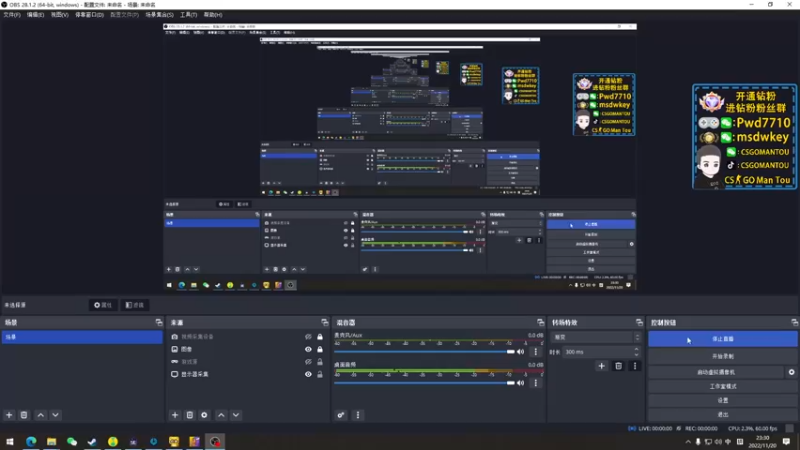Hide the 图像 image source (eye icon)
This screenshot has width=800, height=450.
(x=308, y=349)
